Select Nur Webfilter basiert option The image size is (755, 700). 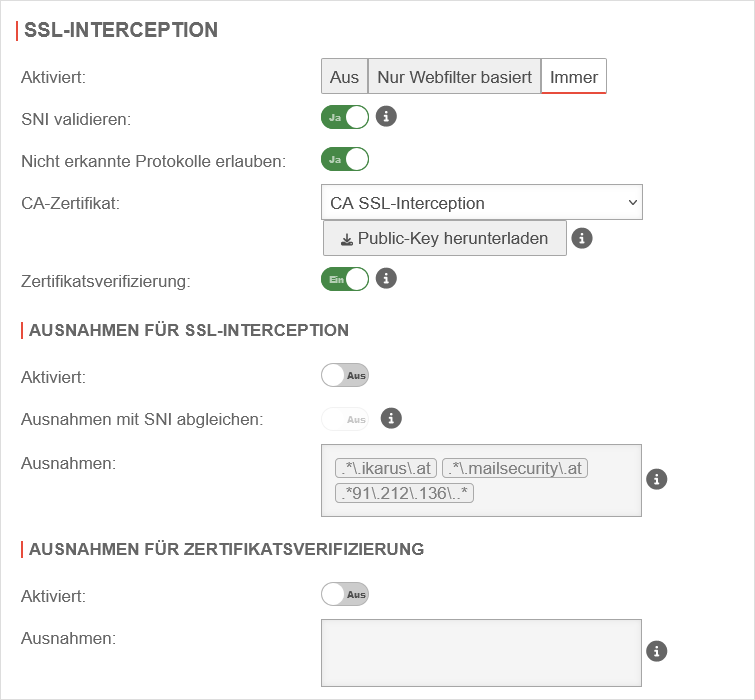point(454,77)
